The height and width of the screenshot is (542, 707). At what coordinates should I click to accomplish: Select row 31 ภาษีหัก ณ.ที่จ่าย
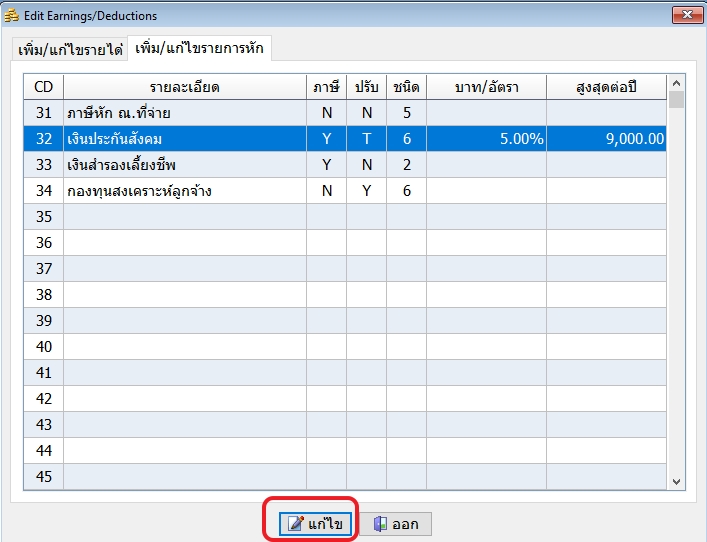point(184,113)
